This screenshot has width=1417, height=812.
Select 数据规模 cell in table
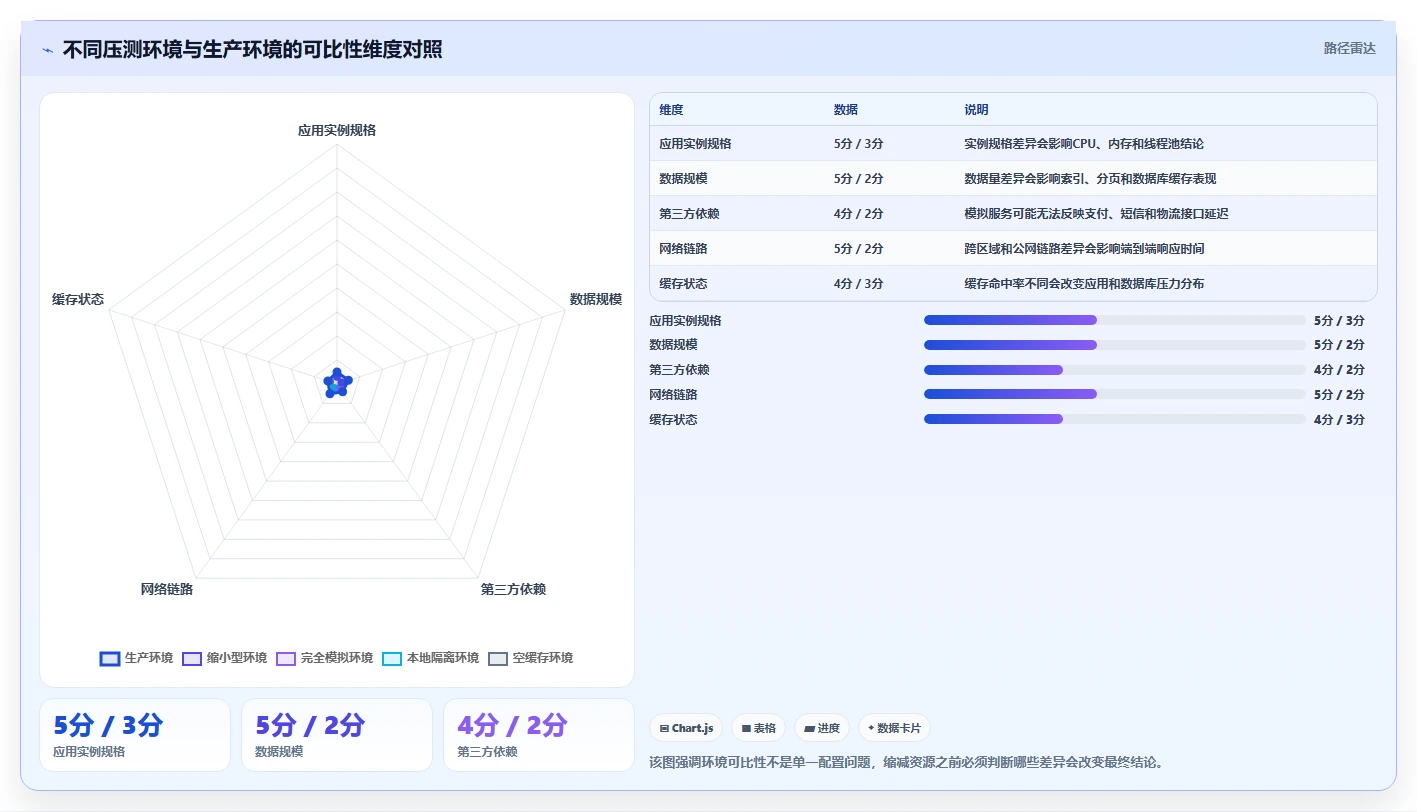(683, 179)
